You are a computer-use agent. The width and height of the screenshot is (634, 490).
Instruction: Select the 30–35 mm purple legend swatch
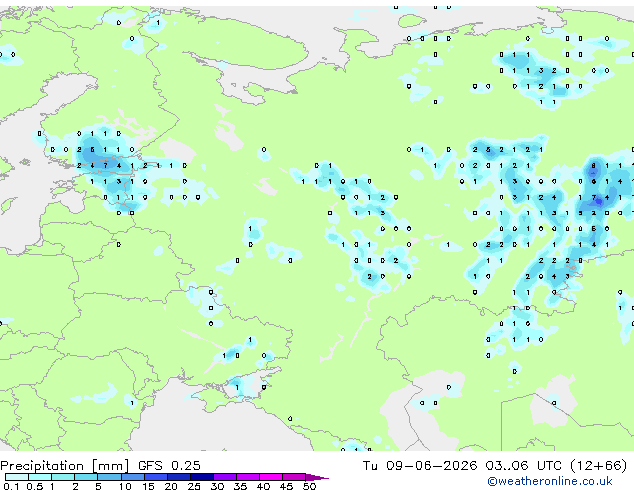tap(225, 477)
